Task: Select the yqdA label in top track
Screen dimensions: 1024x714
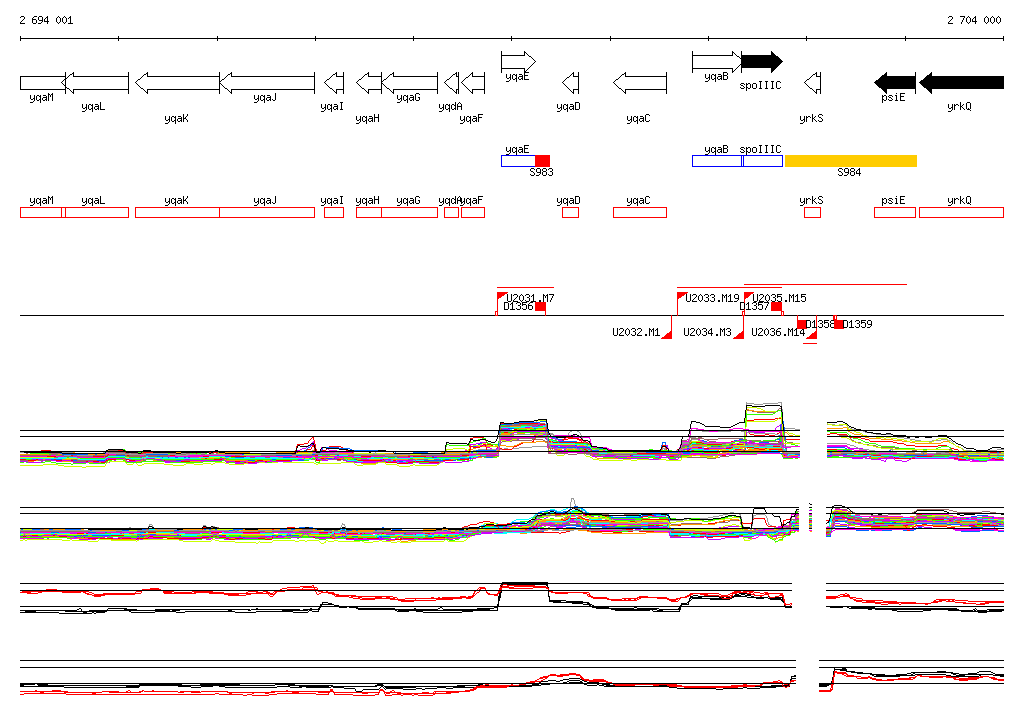Action: tap(450, 106)
